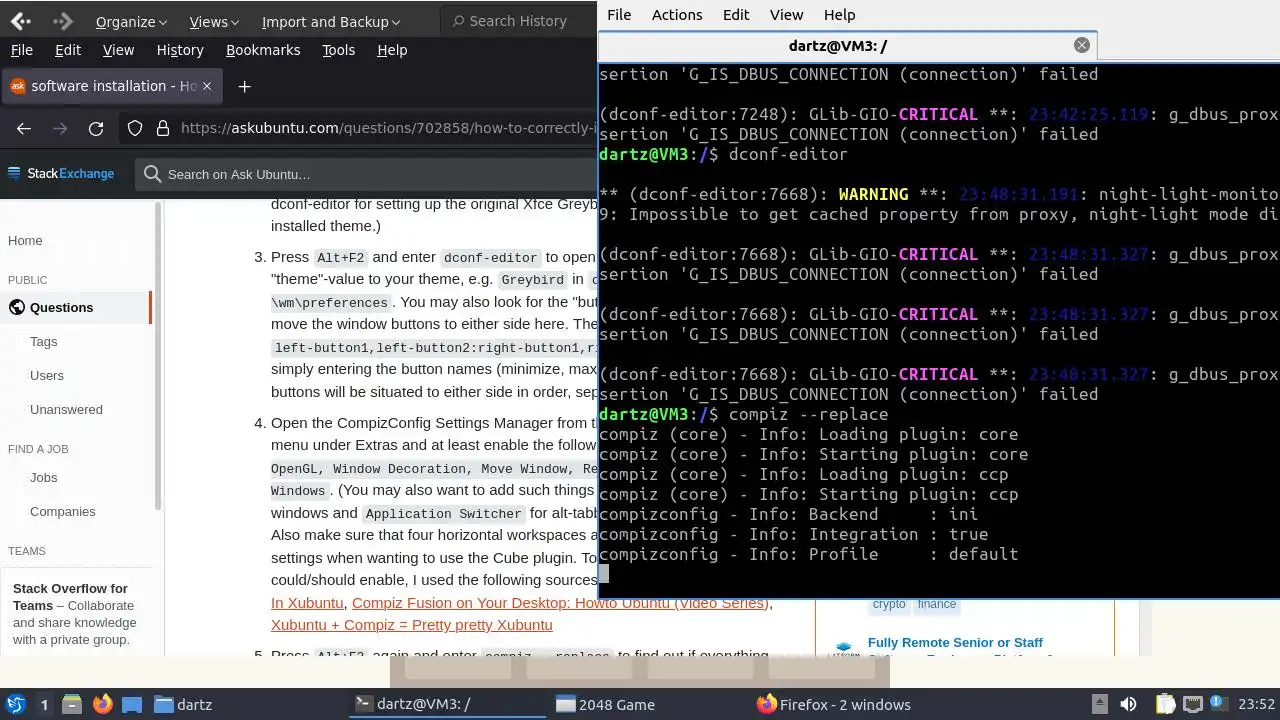Open the Organize dropdown menu
1280x720 pixels.
click(x=131, y=21)
